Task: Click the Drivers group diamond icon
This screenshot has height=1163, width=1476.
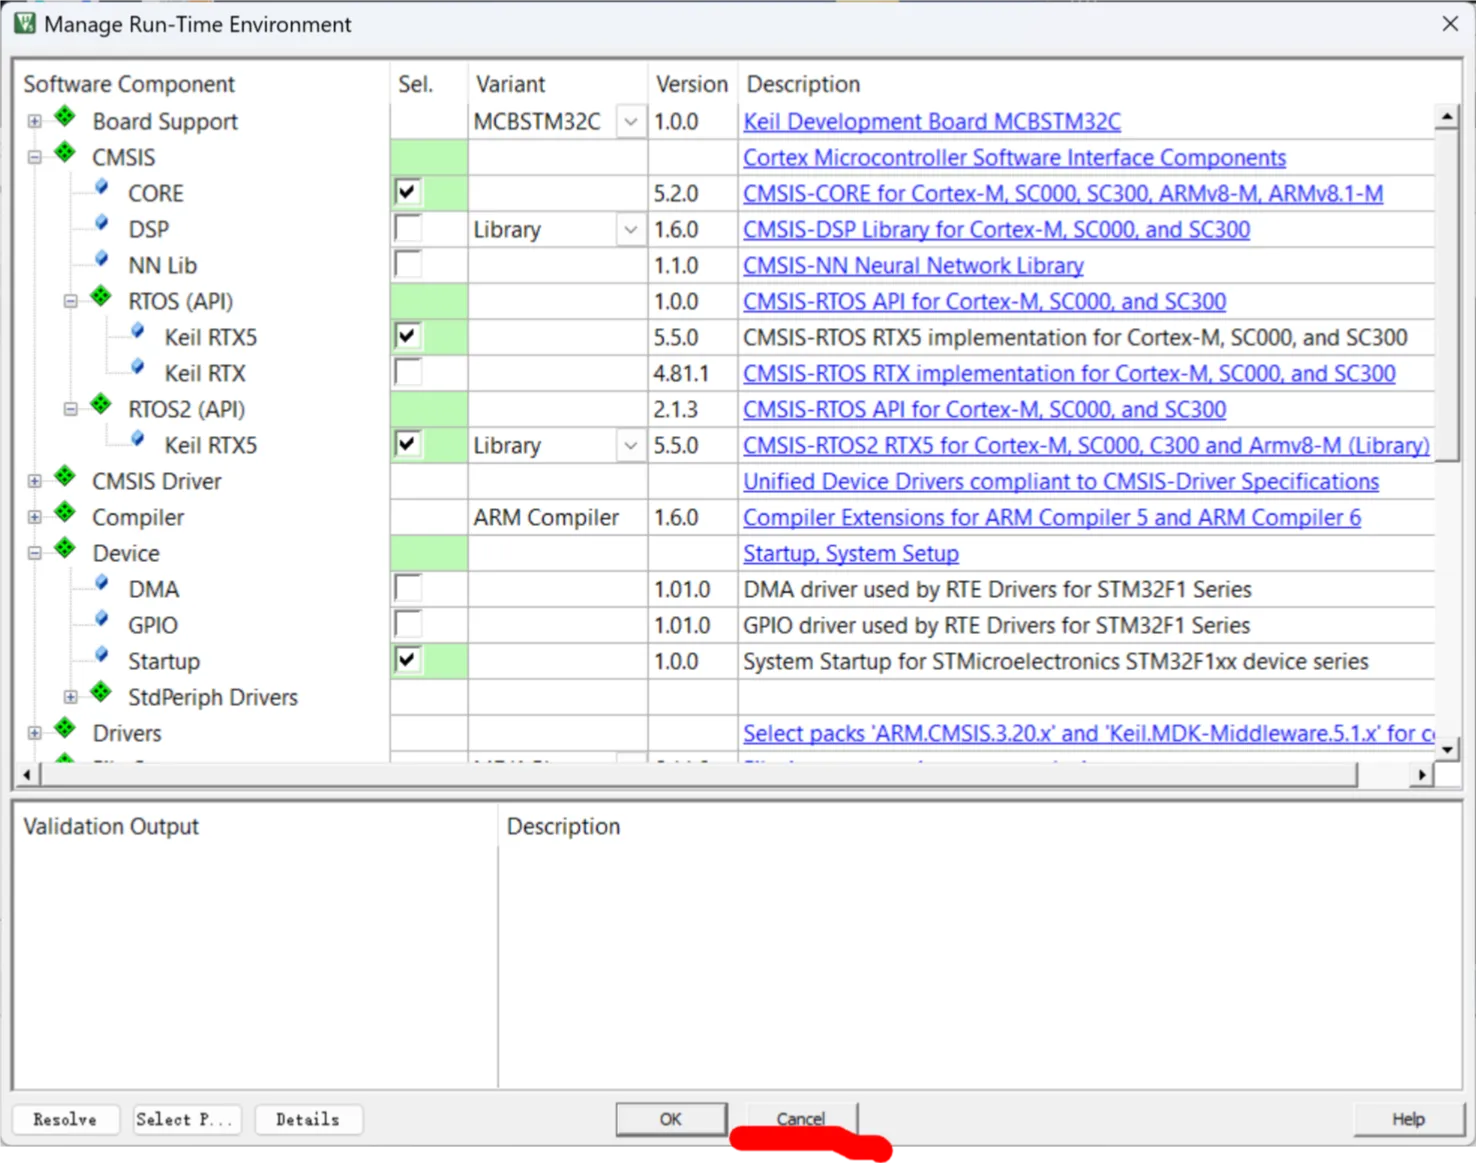Action: 65,729
